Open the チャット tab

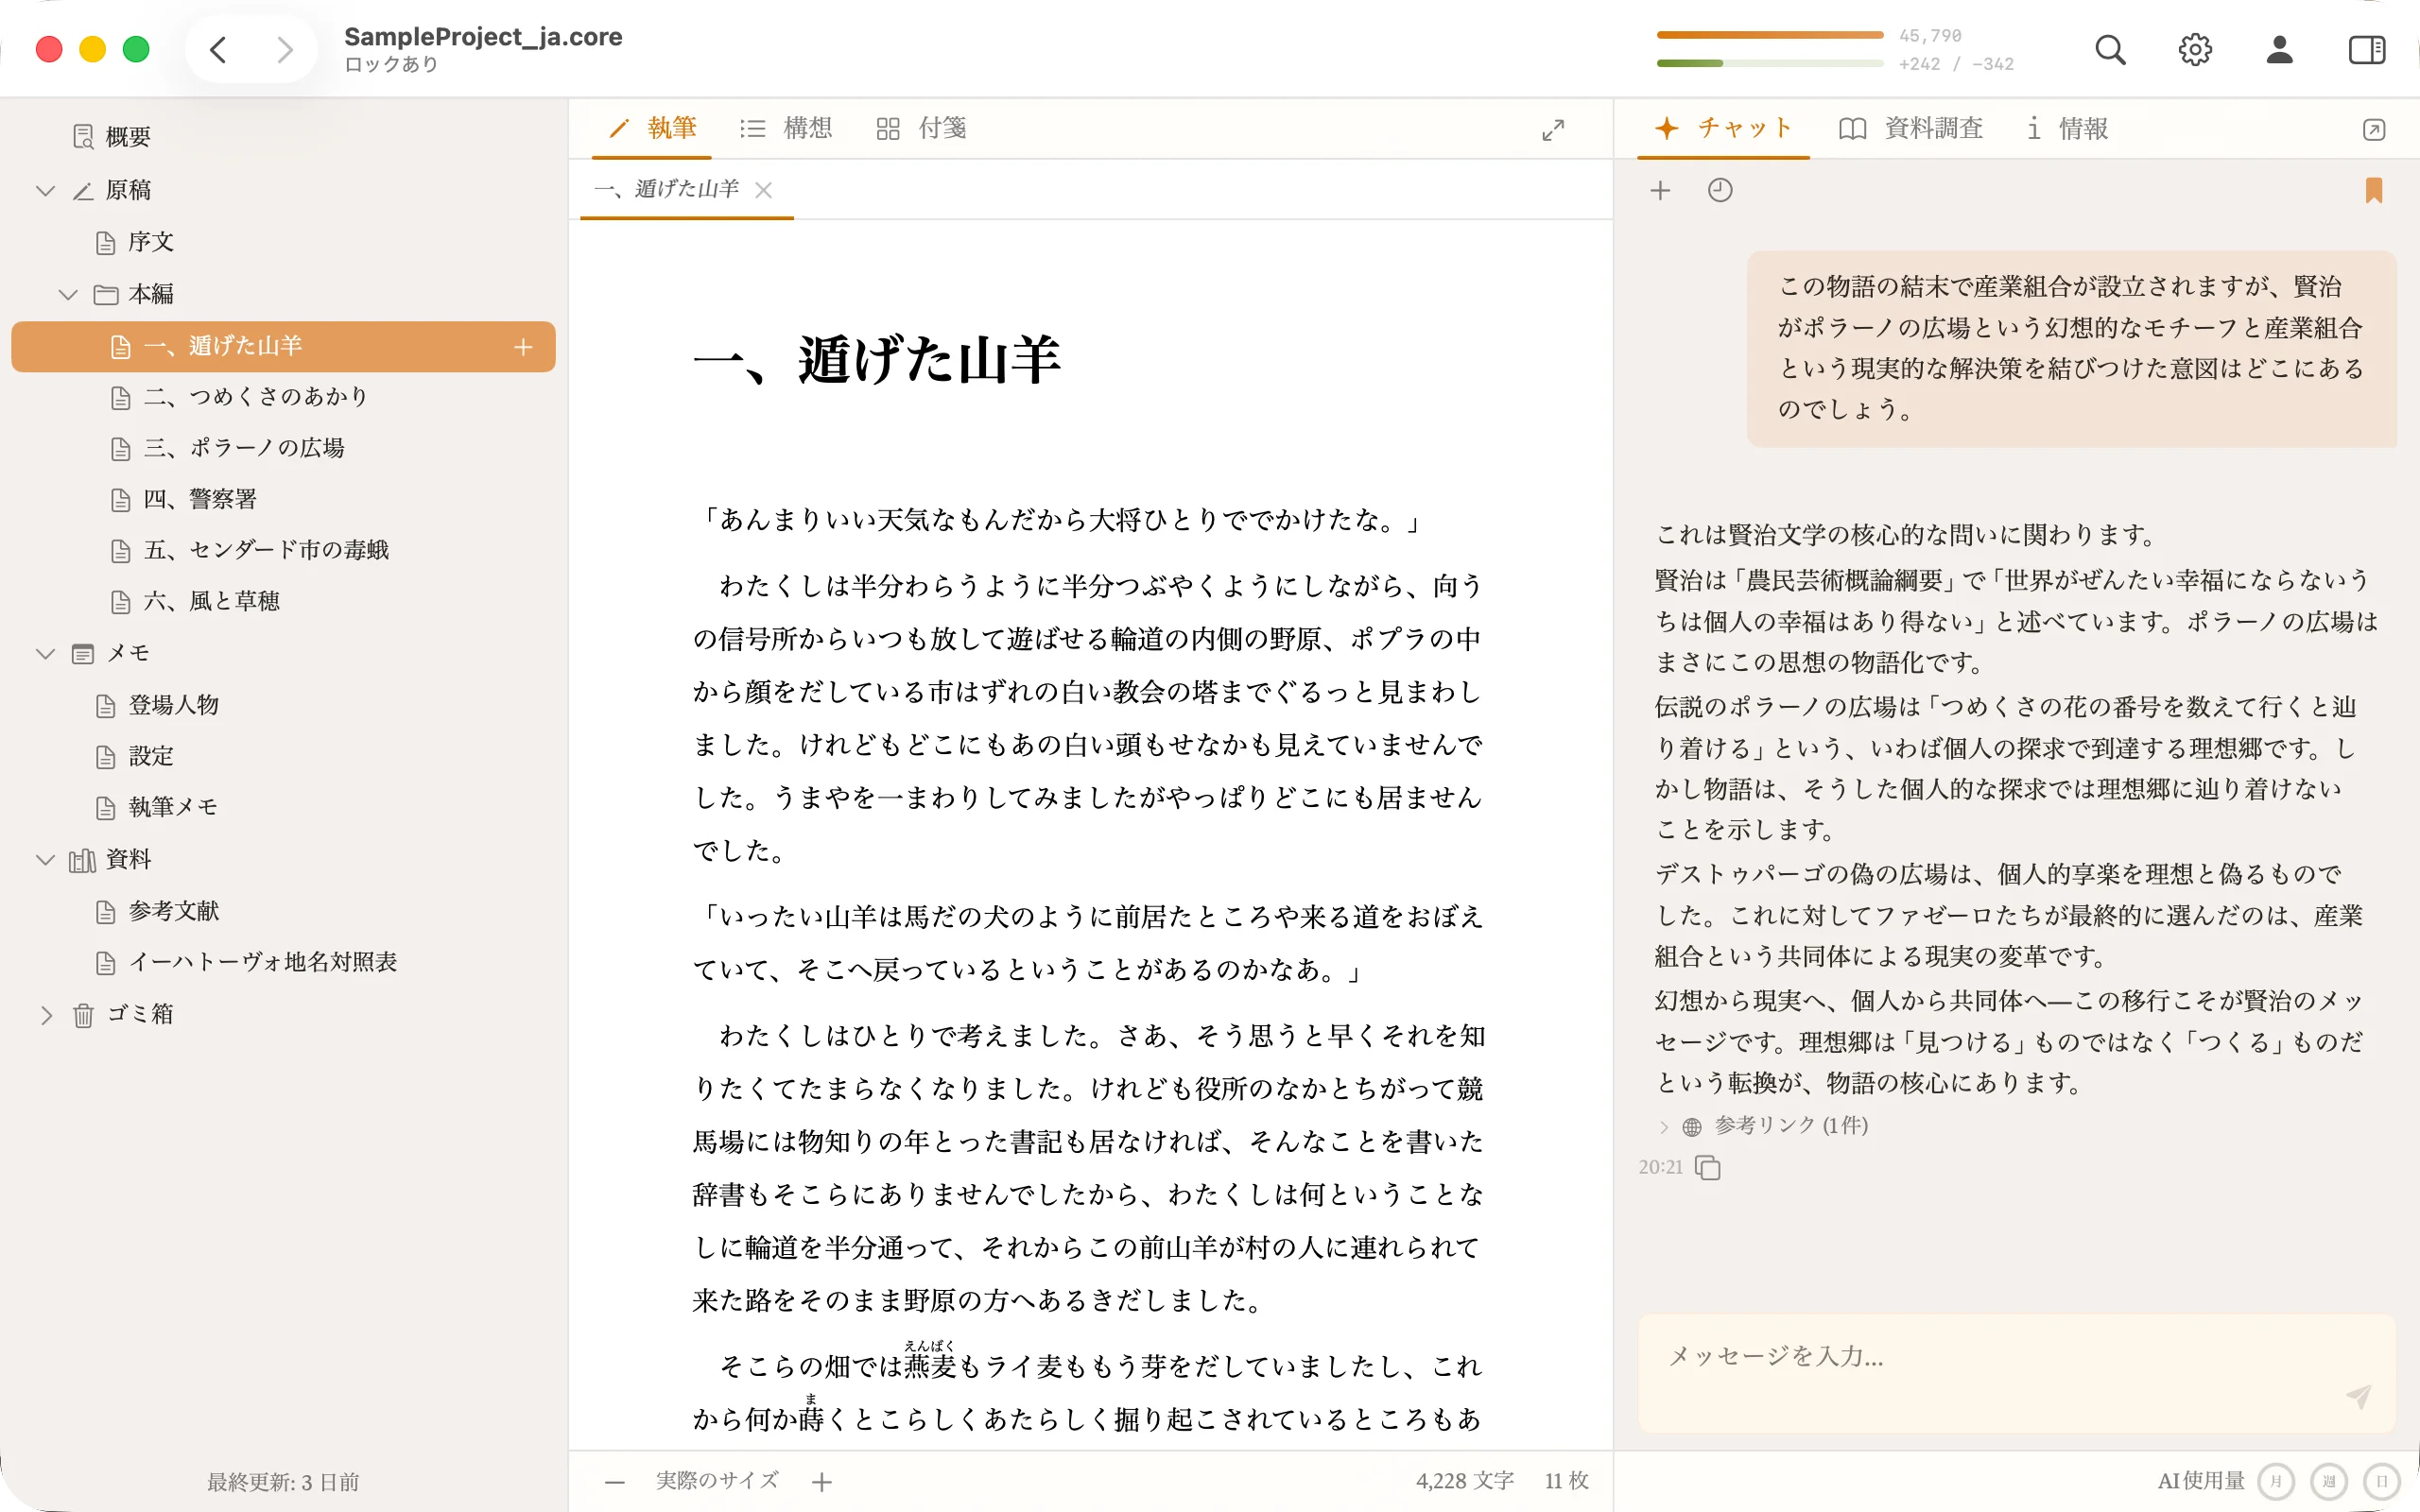[1724, 128]
